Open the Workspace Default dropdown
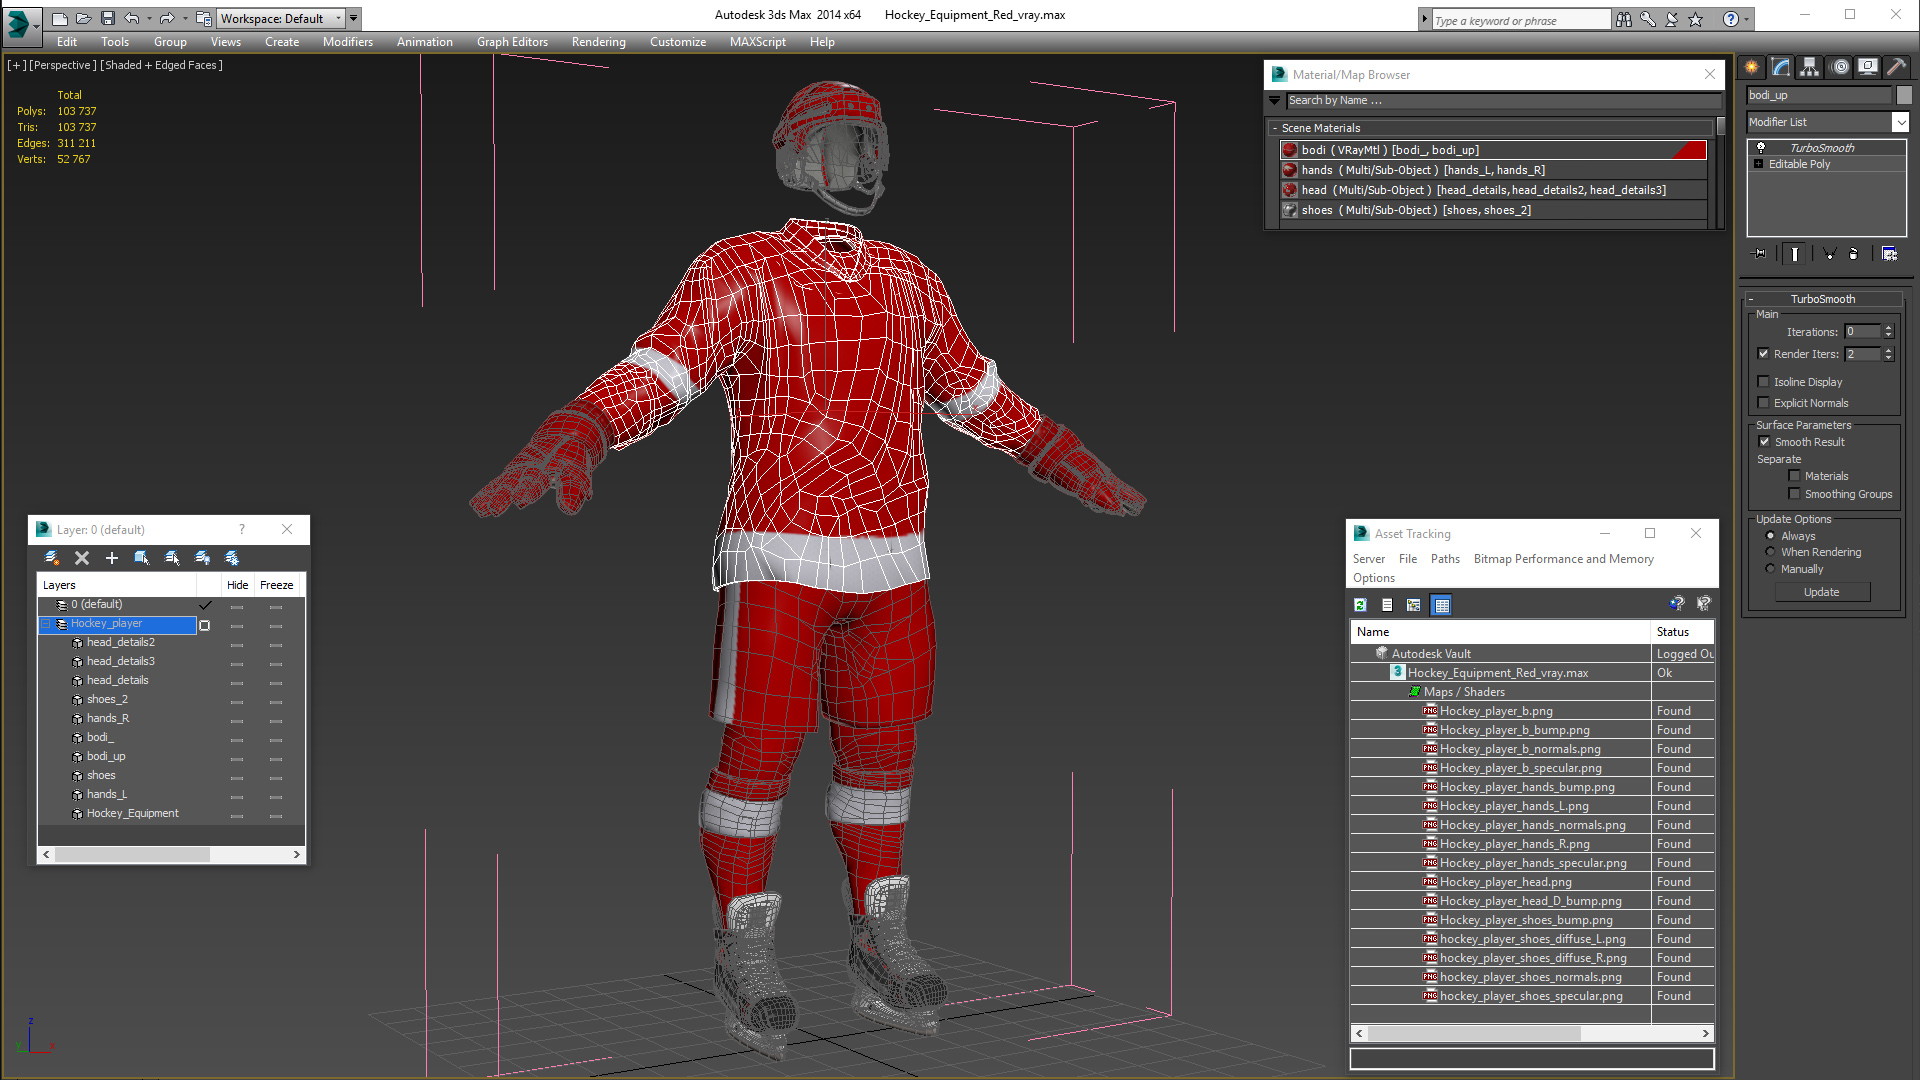 click(x=338, y=18)
